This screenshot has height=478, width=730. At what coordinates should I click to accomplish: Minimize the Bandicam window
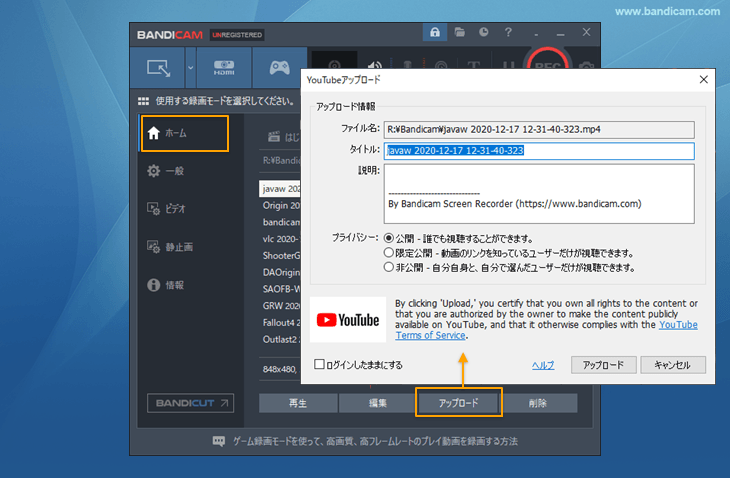(561, 34)
